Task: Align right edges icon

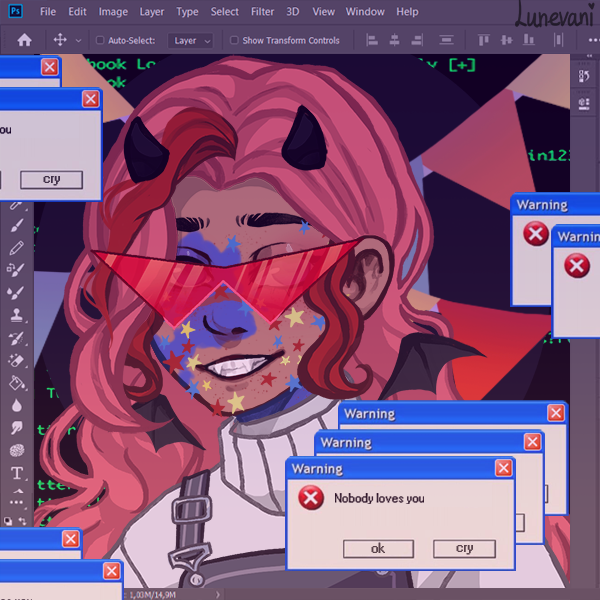Action: pos(417,40)
